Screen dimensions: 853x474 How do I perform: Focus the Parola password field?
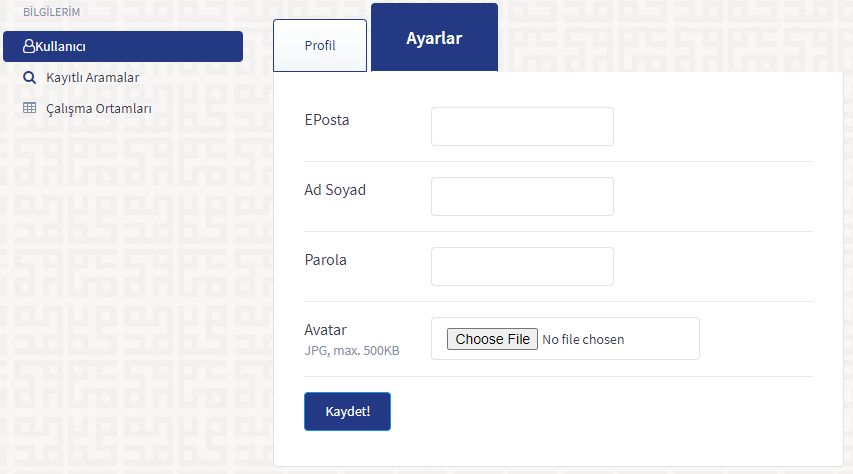tap(522, 267)
